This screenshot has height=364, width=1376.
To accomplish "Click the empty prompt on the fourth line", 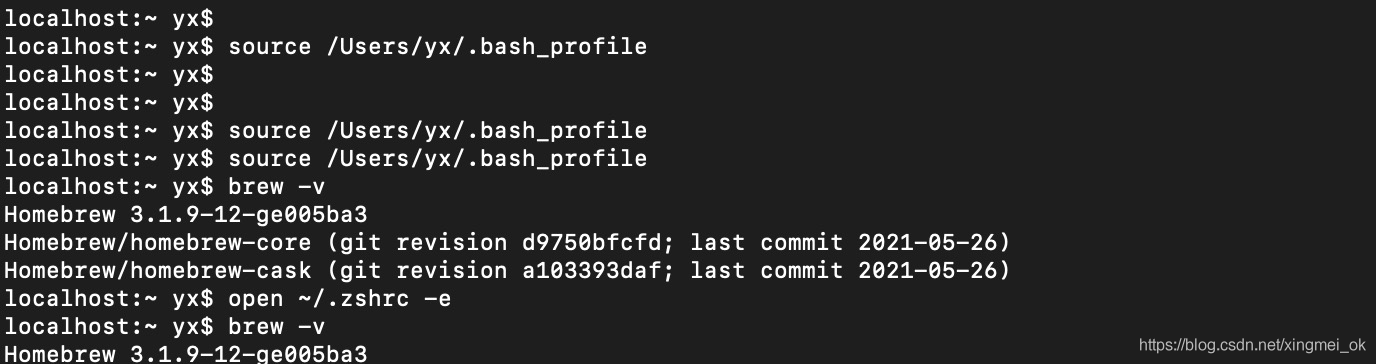I will (x=109, y=102).
